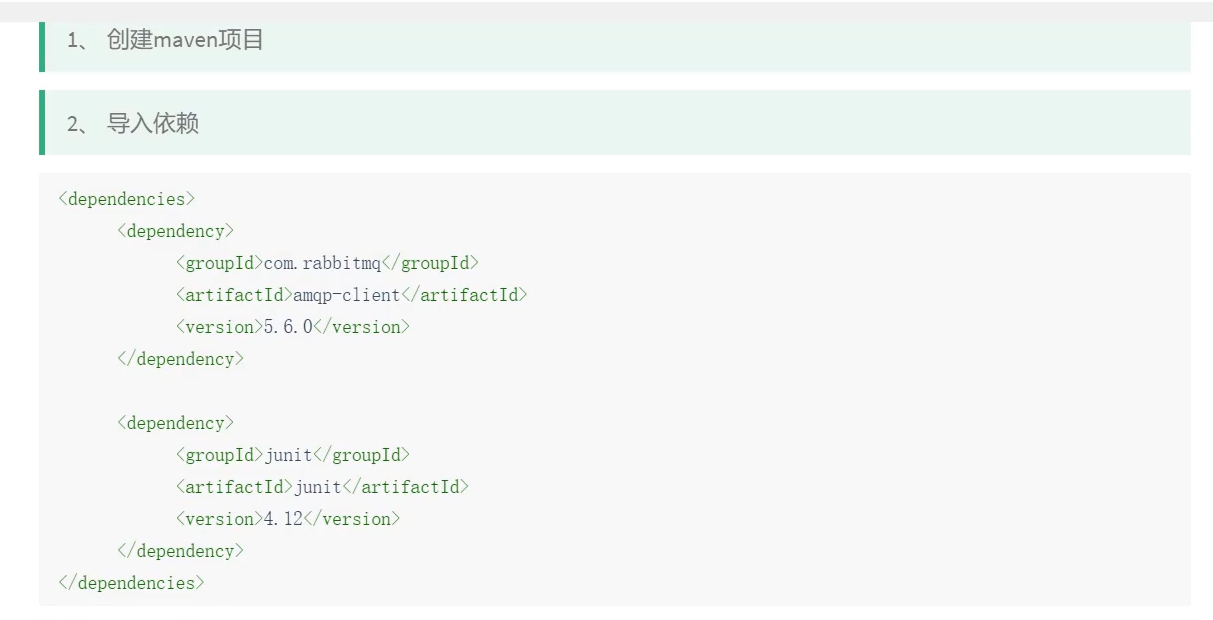Screen dimensions: 1213x620
Task: Click the version number 5.6.0
Action: pyautogui.click(x=288, y=327)
